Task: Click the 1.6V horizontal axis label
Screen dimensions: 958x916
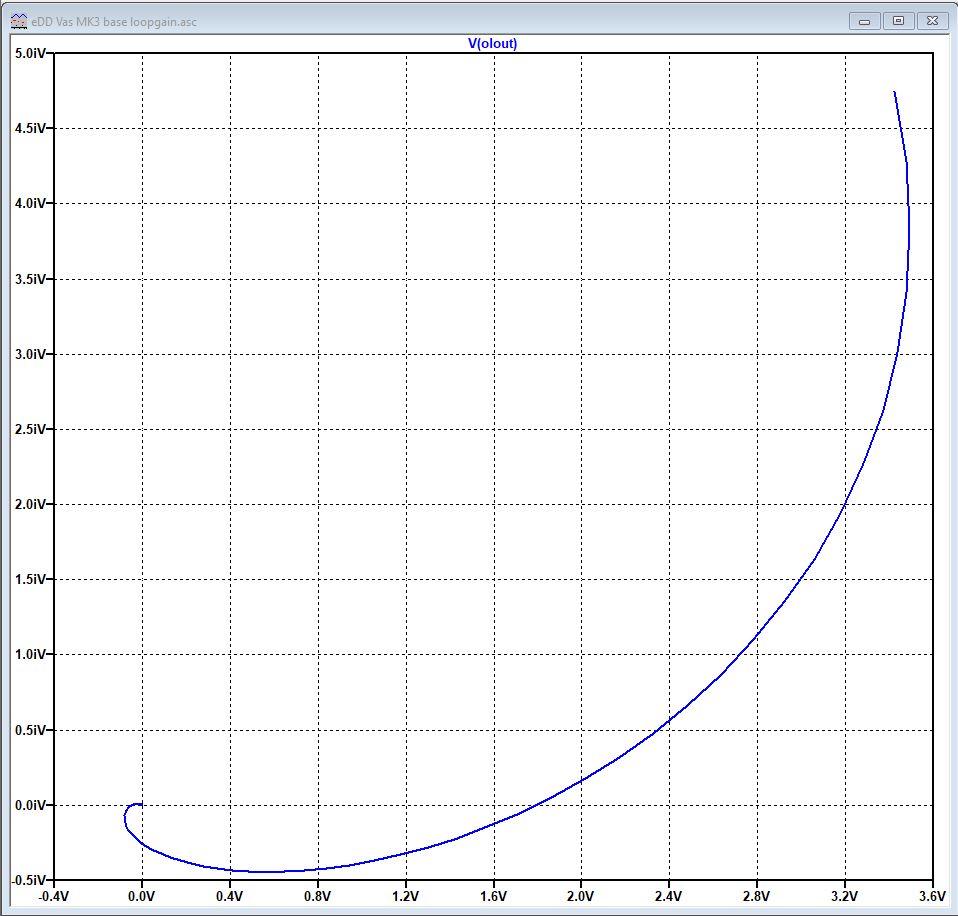Action: tap(493, 896)
